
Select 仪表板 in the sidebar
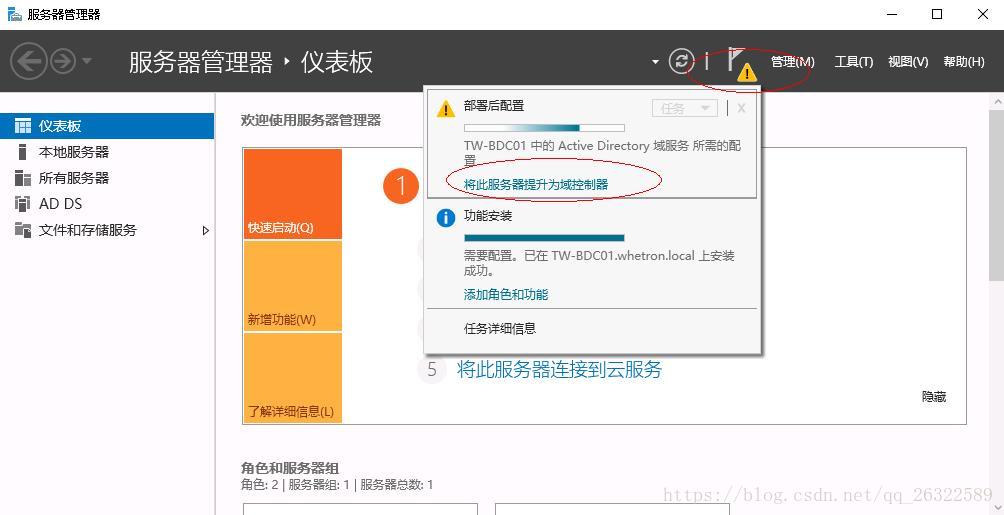107,126
